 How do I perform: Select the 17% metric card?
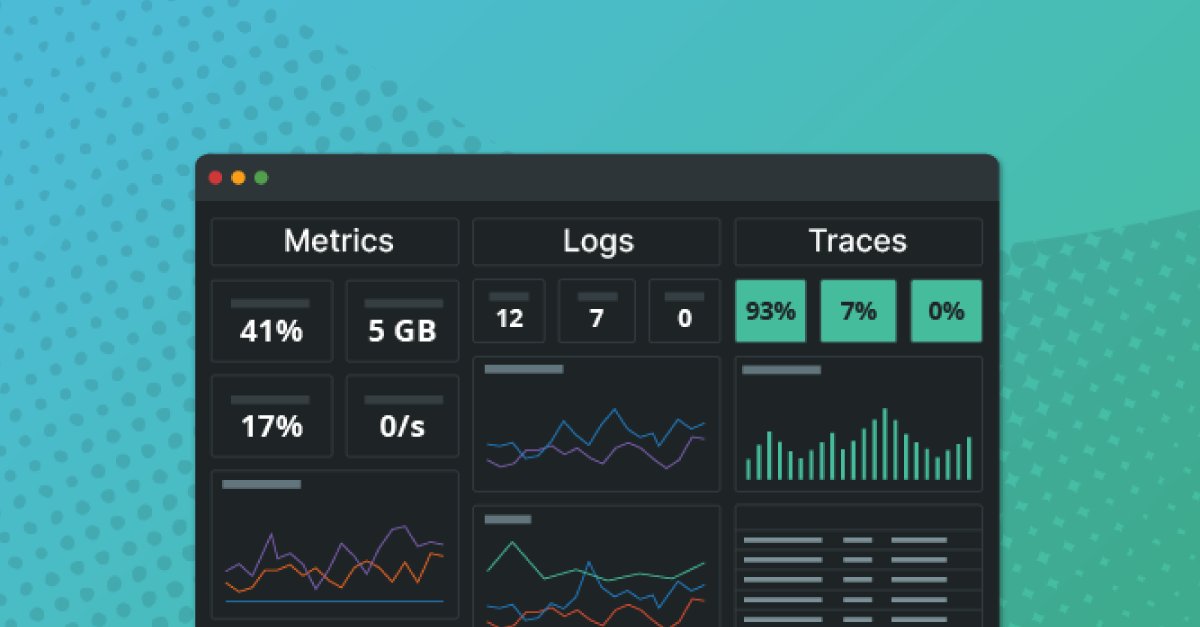[x=272, y=416]
